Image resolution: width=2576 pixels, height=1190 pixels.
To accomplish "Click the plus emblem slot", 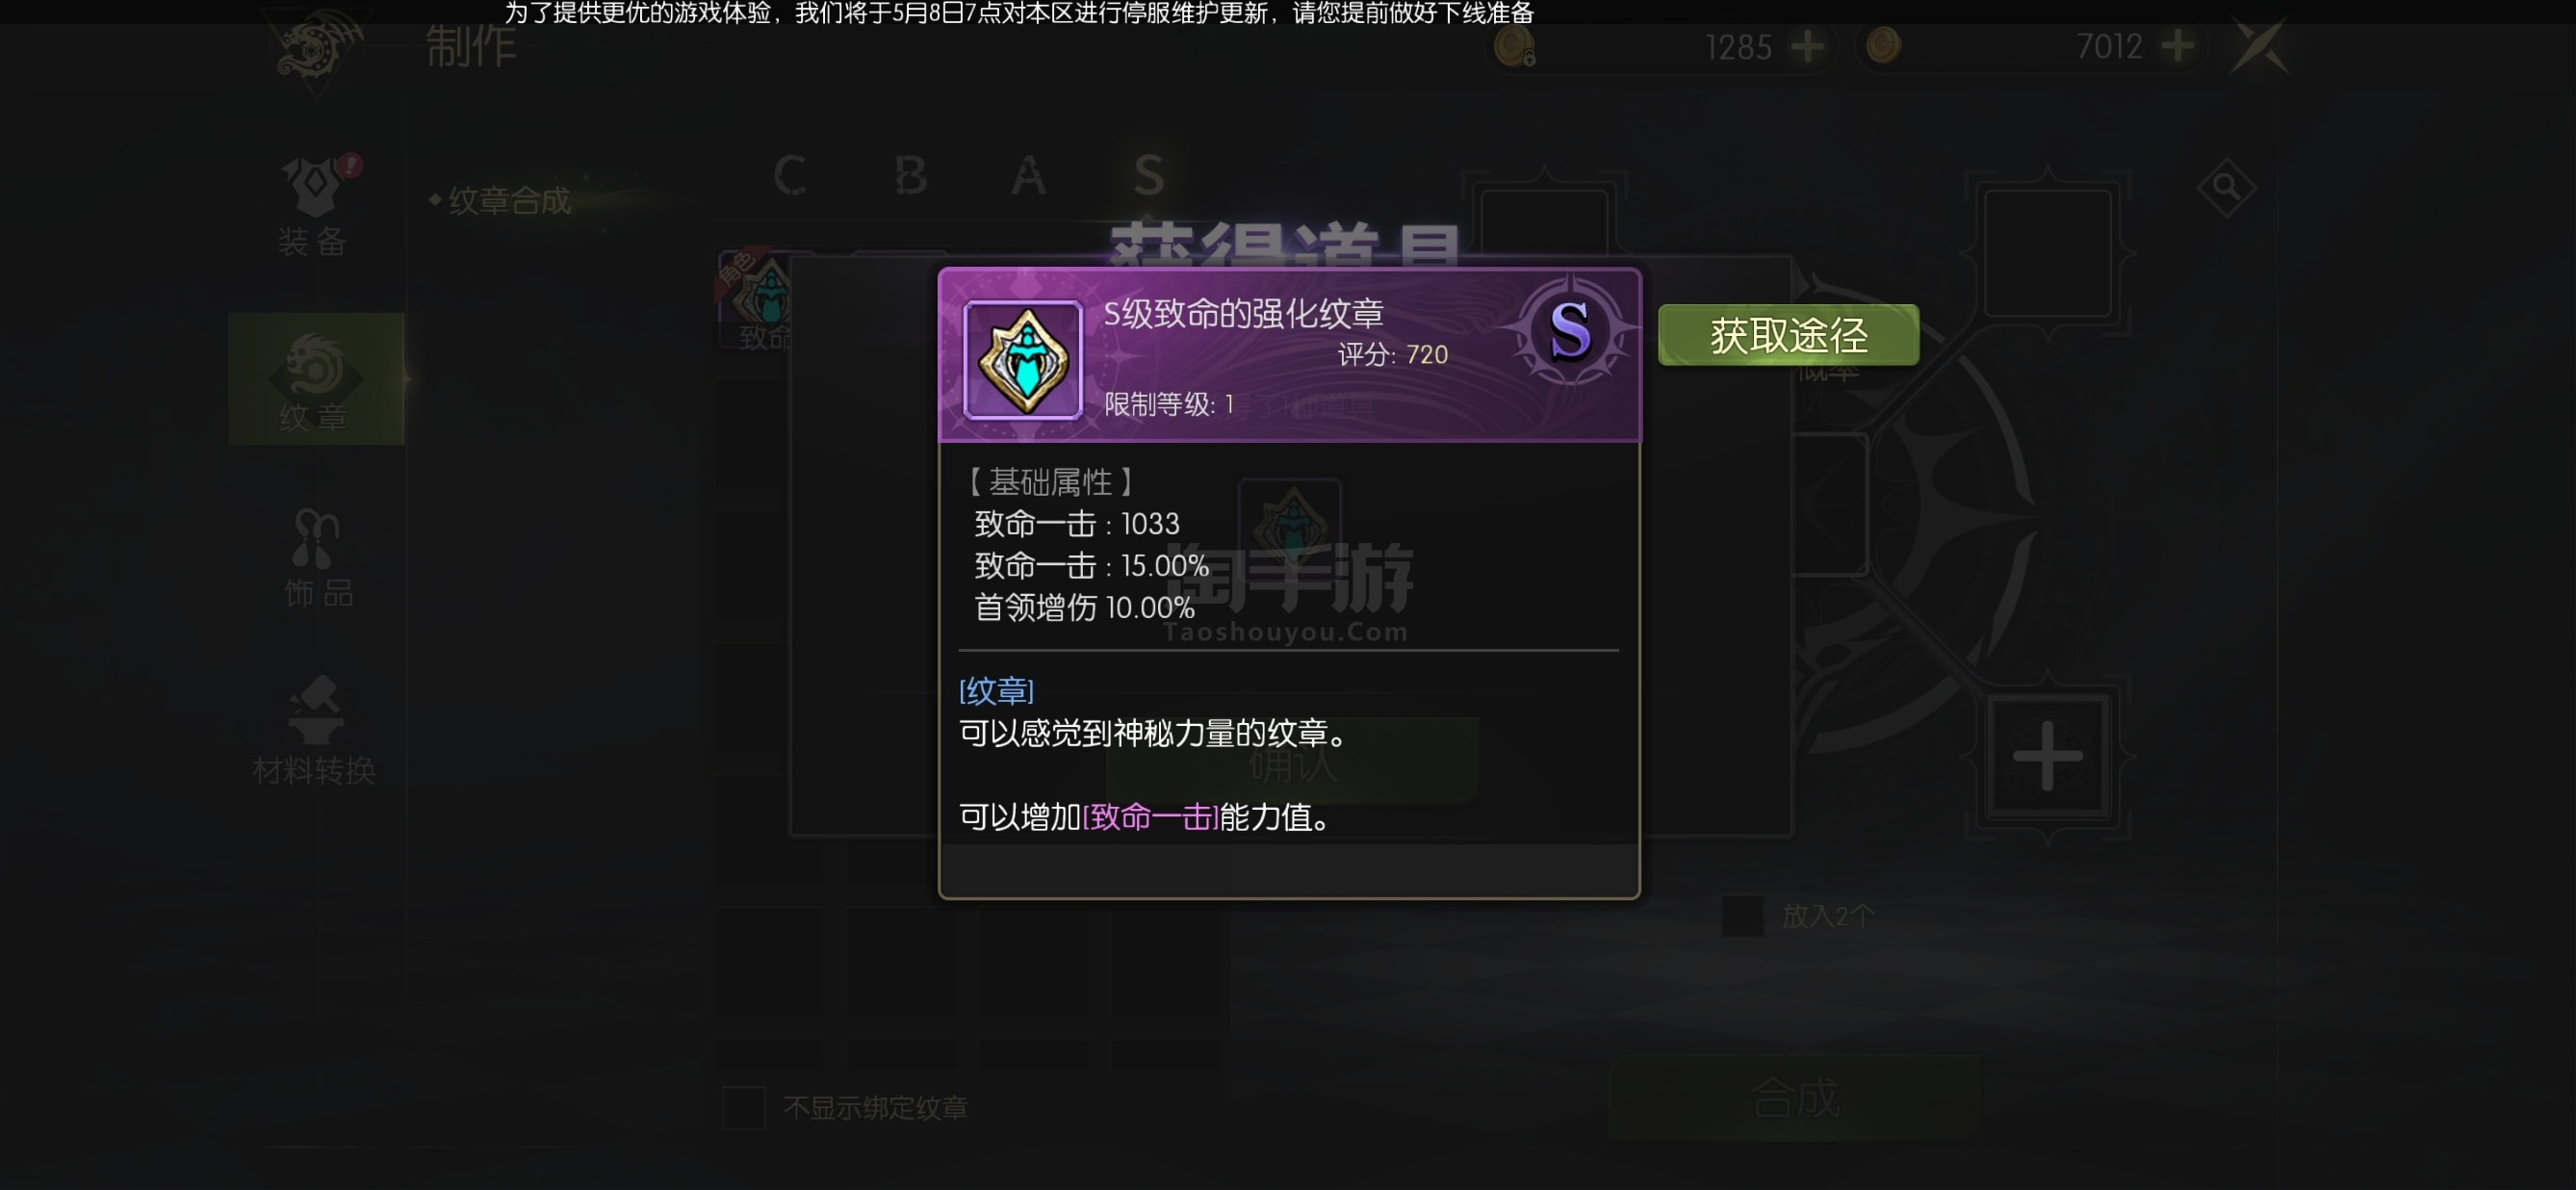I will (x=2047, y=756).
